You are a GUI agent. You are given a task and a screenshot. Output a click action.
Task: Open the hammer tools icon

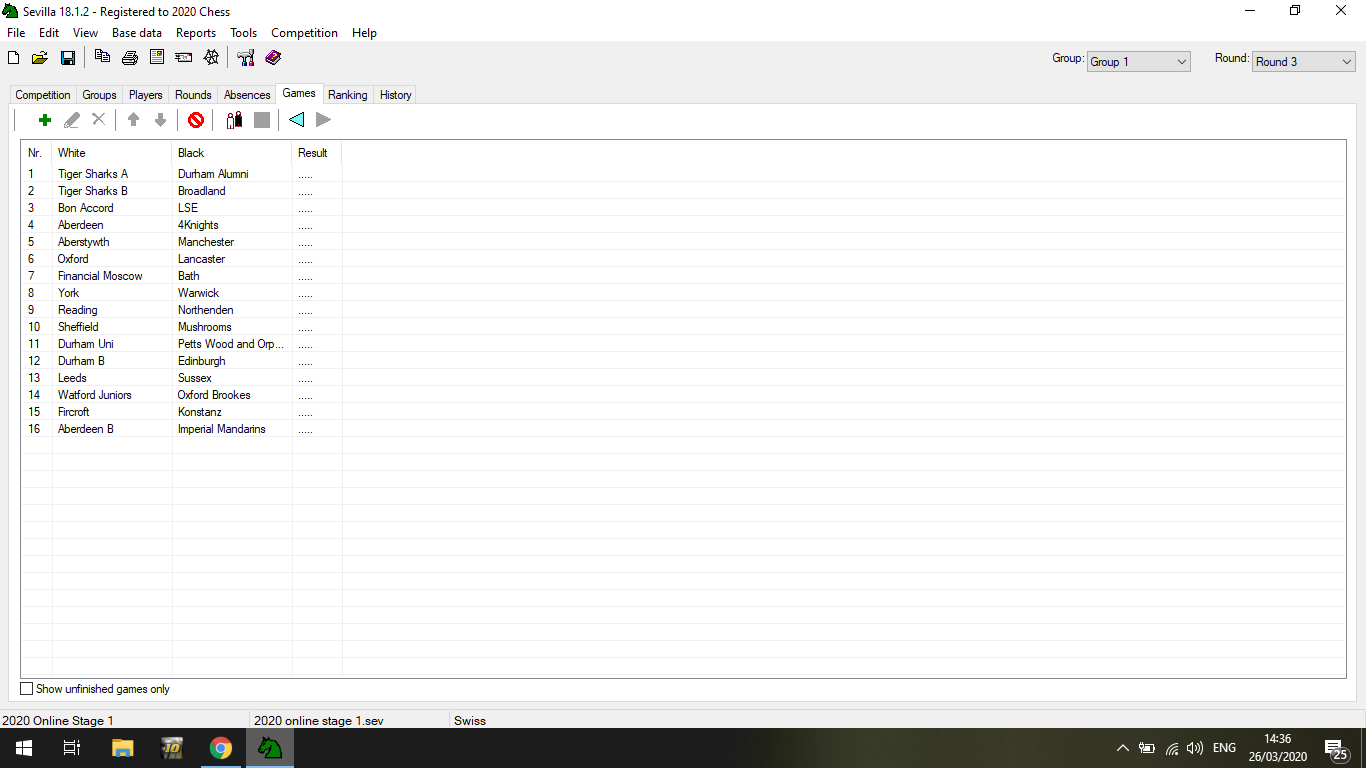coord(246,58)
